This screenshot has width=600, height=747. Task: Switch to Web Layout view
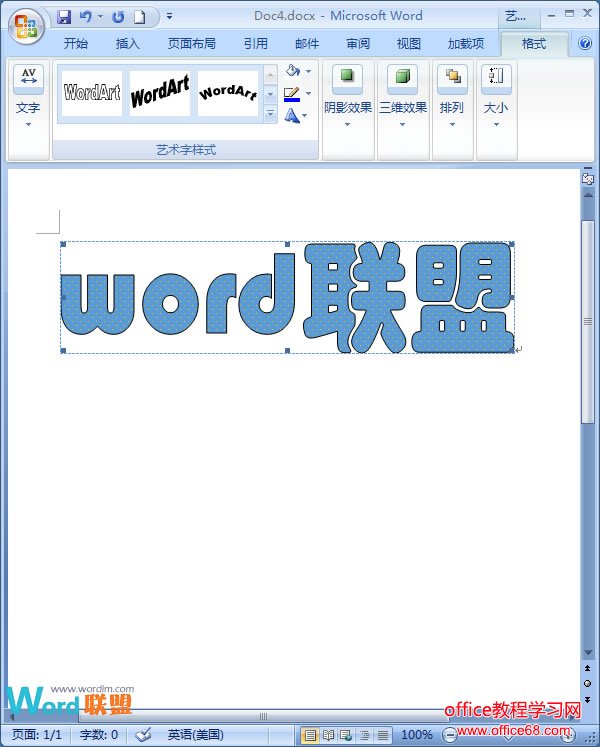(x=346, y=735)
